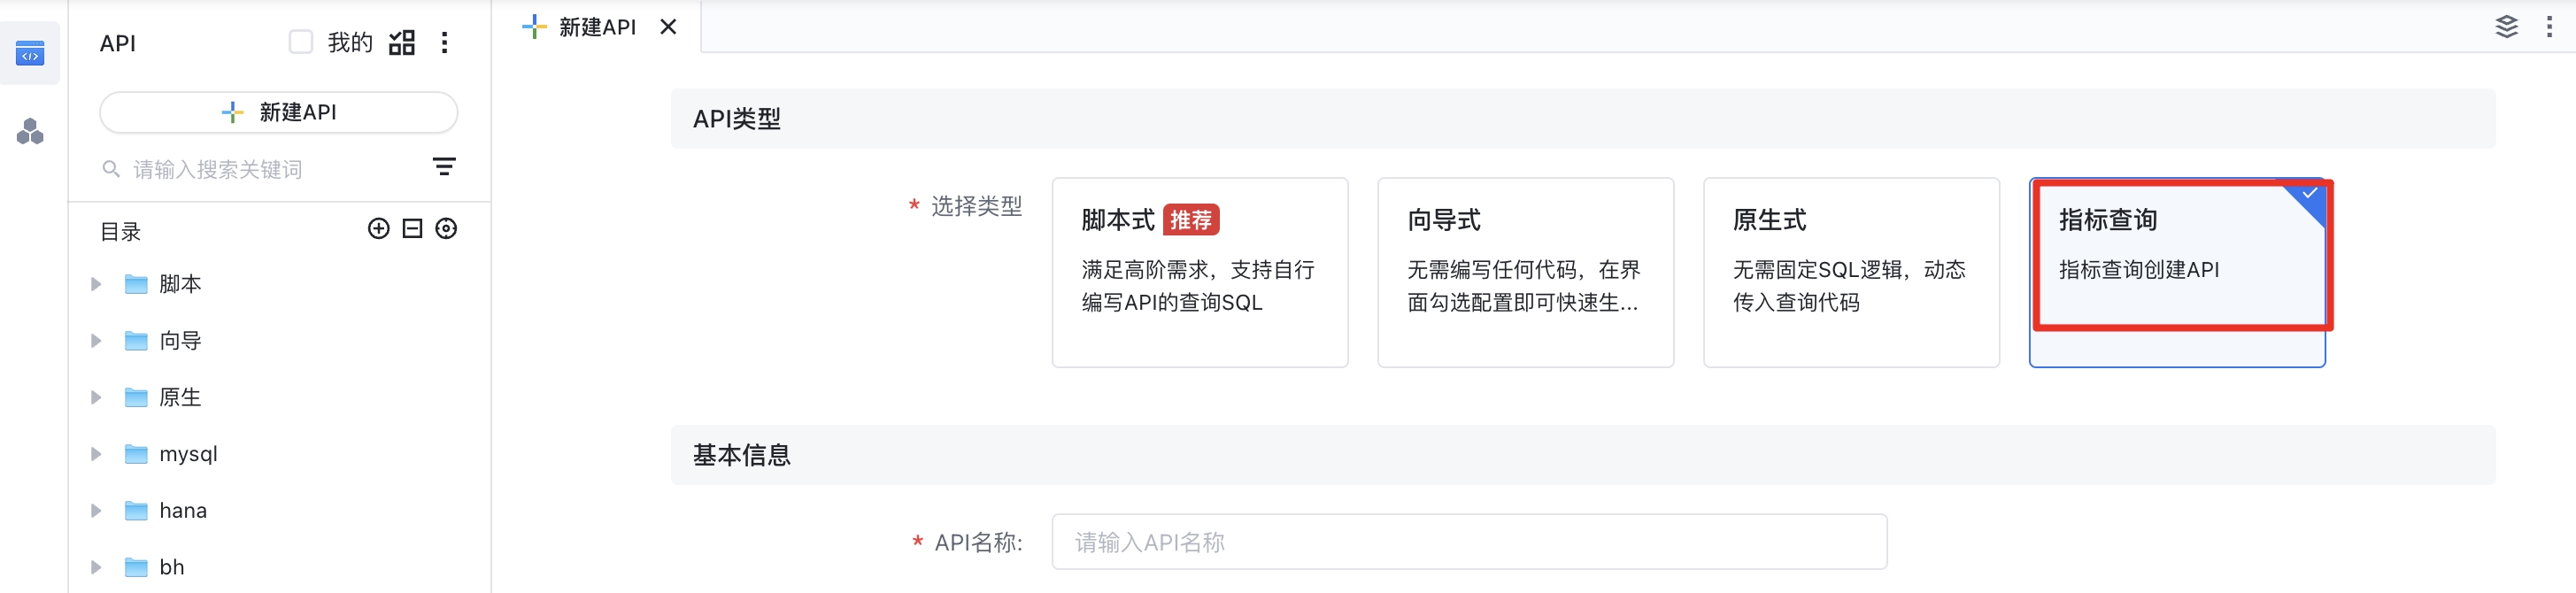Choose the 原生式 API type card
The width and height of the screenshot is (2576, 593).
1850,272
